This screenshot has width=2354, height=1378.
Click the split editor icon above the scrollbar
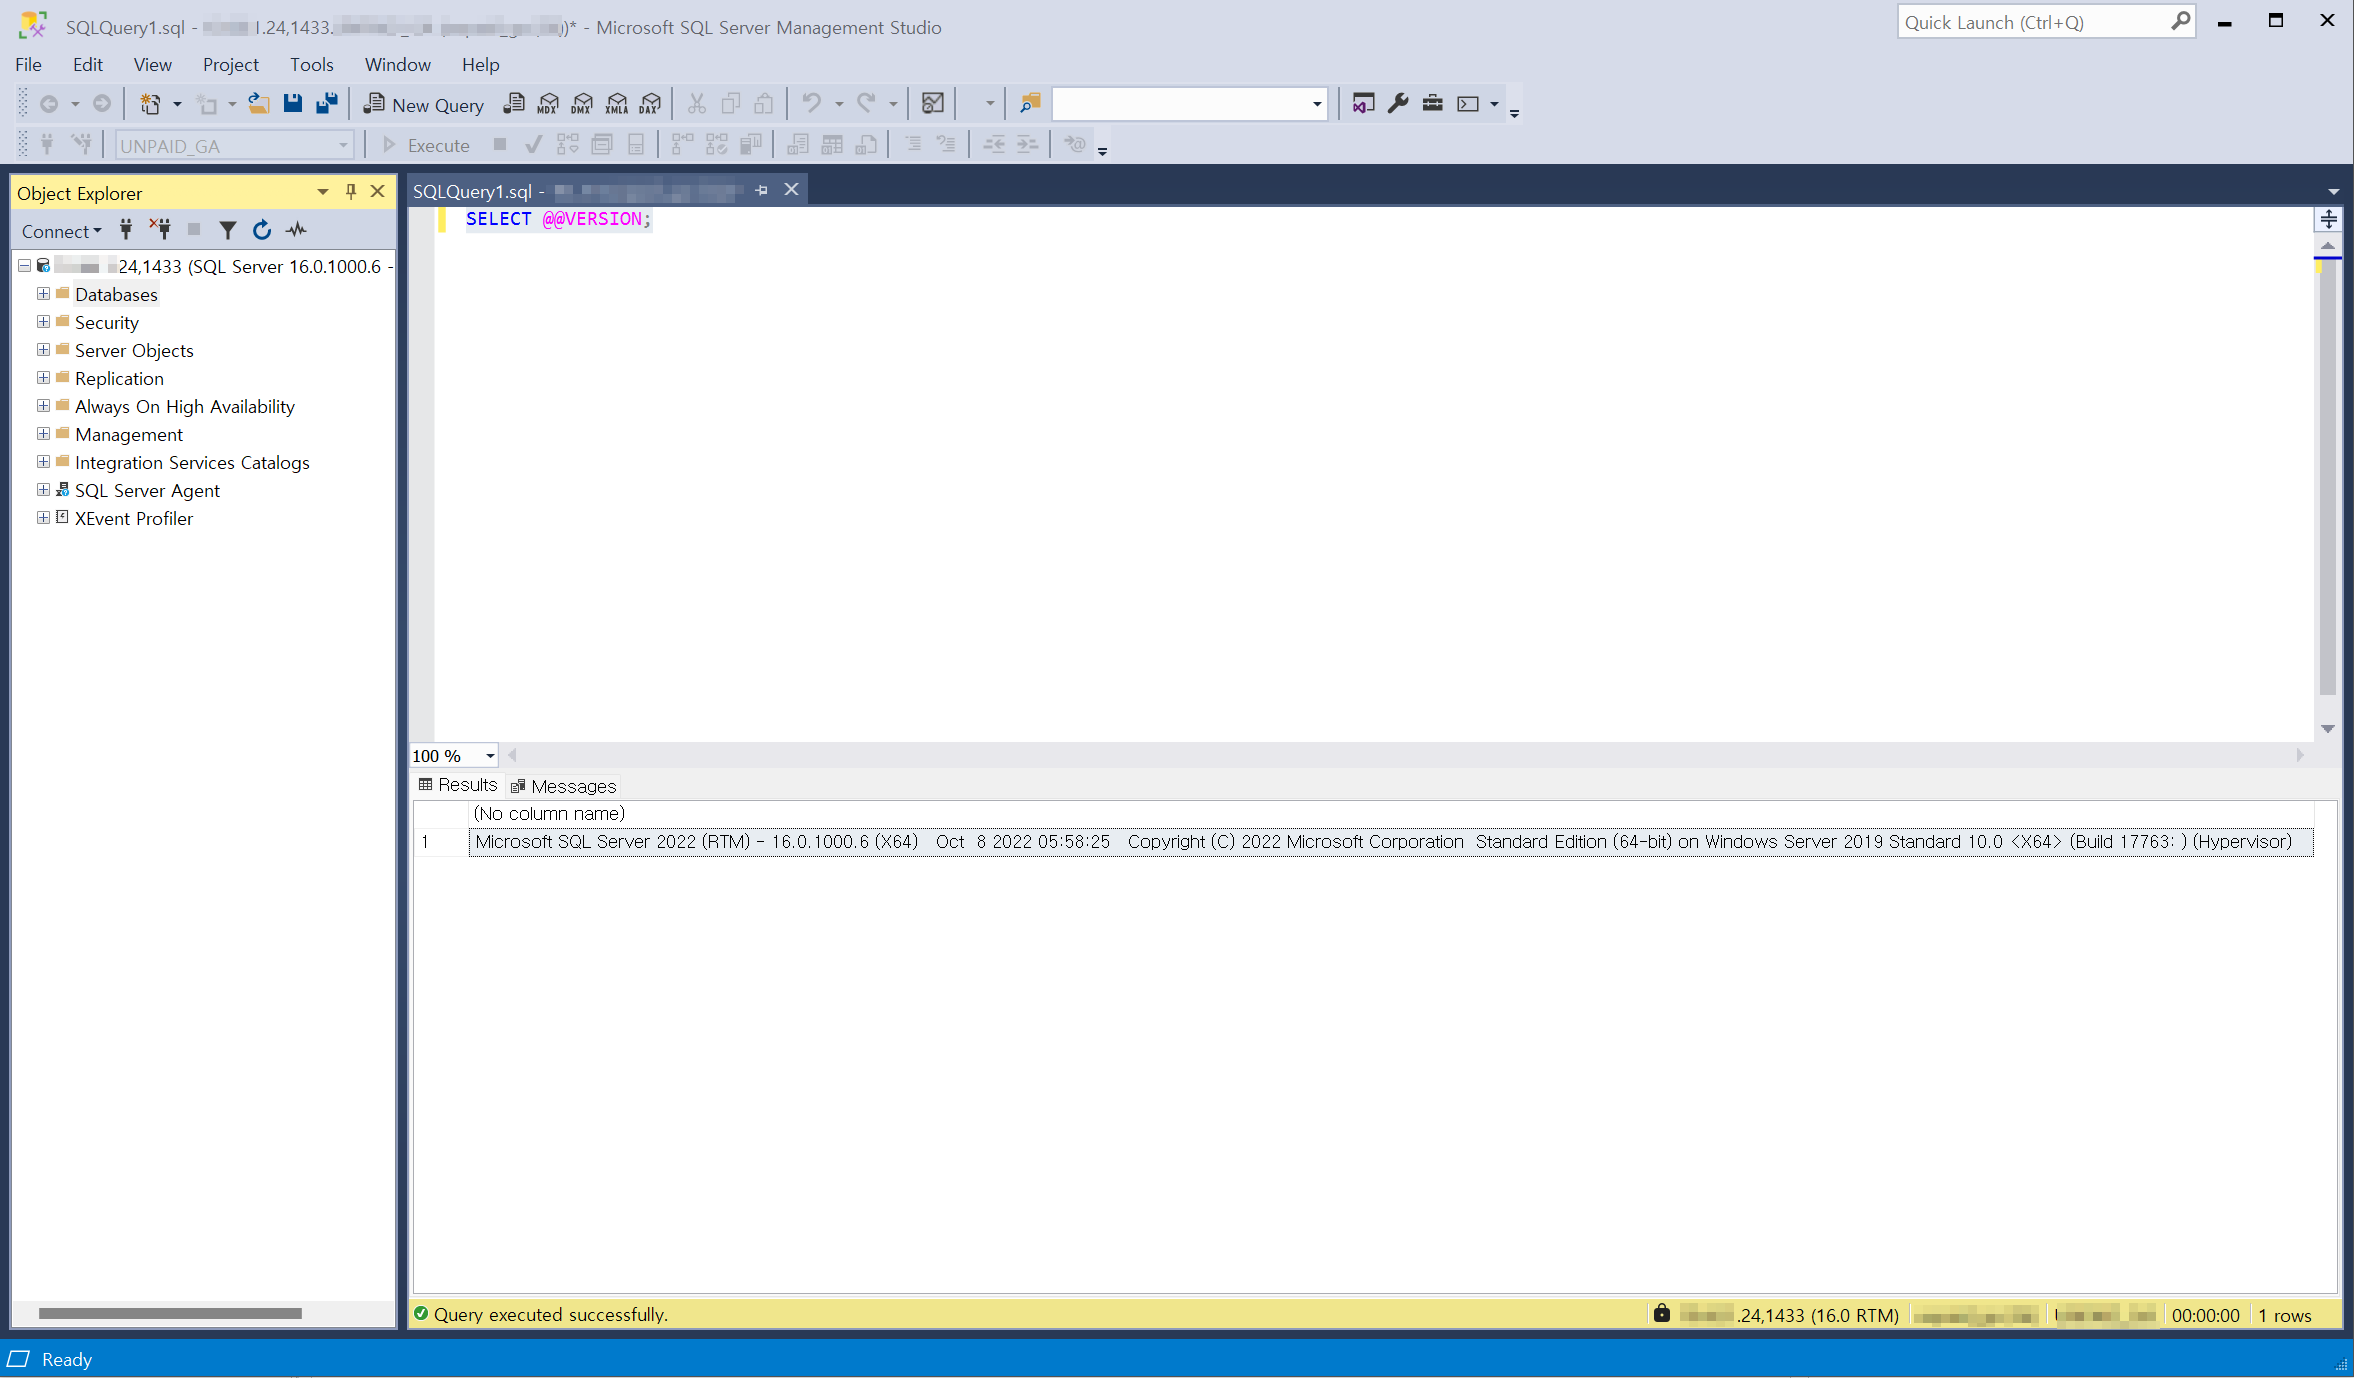(x=2329, y=220)
